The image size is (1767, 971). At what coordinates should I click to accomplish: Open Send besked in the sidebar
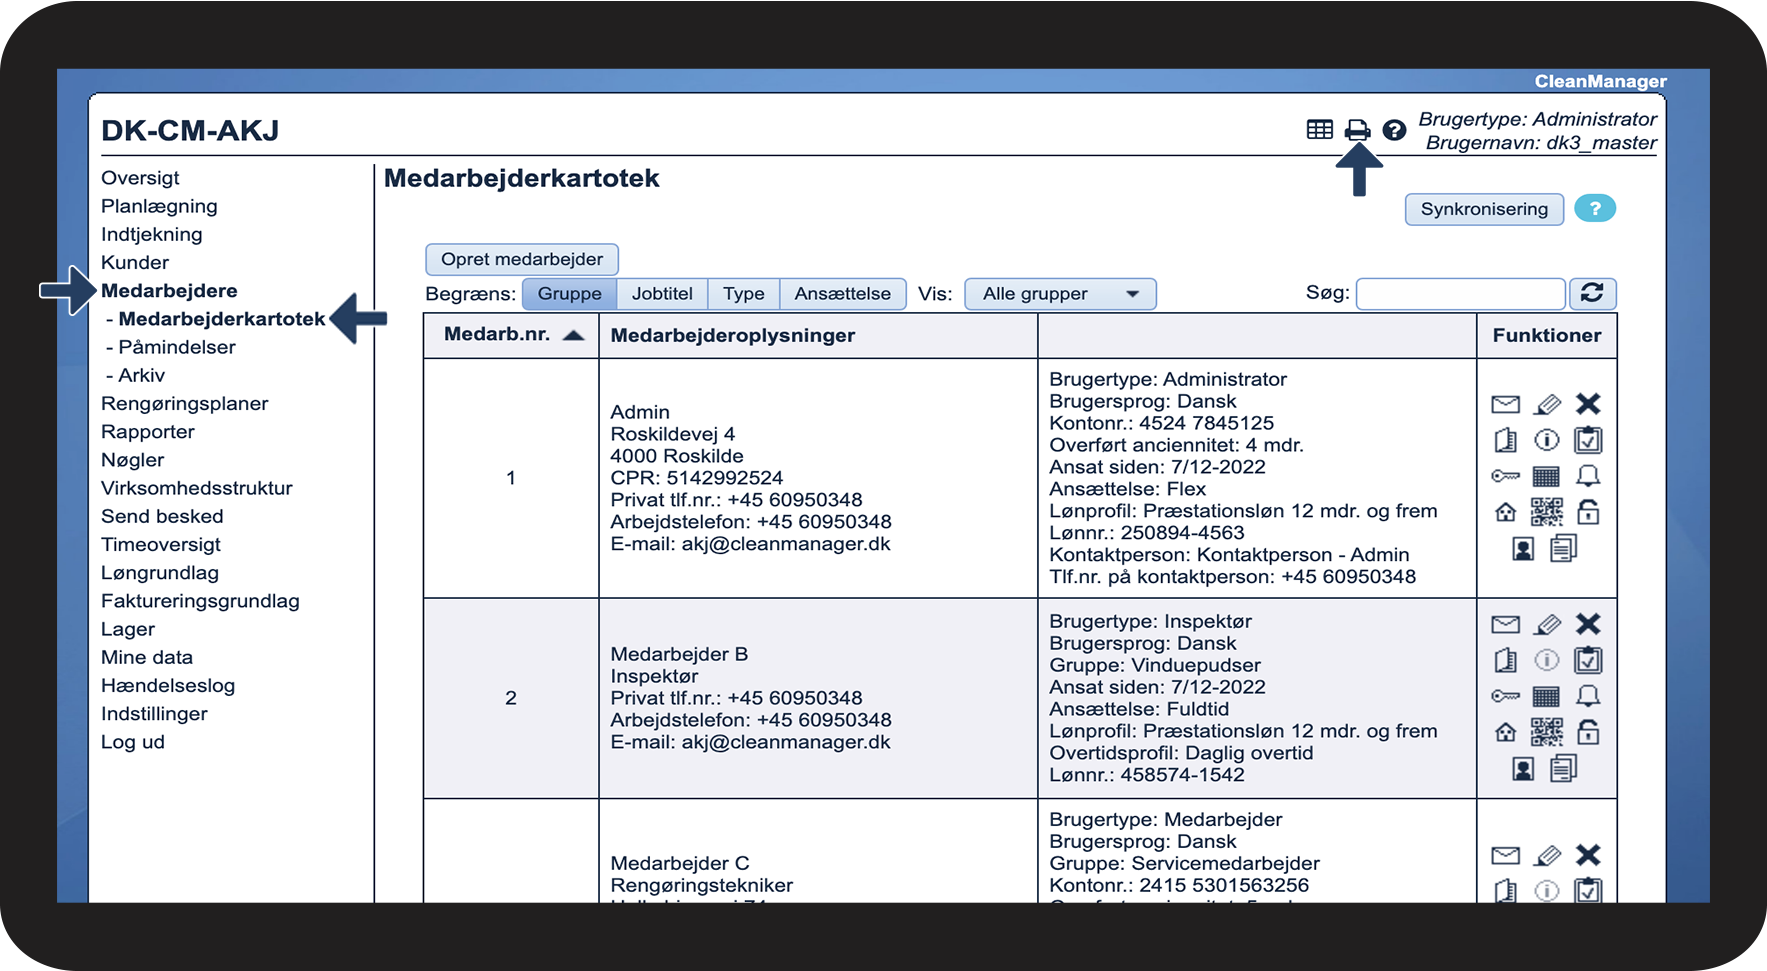[x=162, y=516]
